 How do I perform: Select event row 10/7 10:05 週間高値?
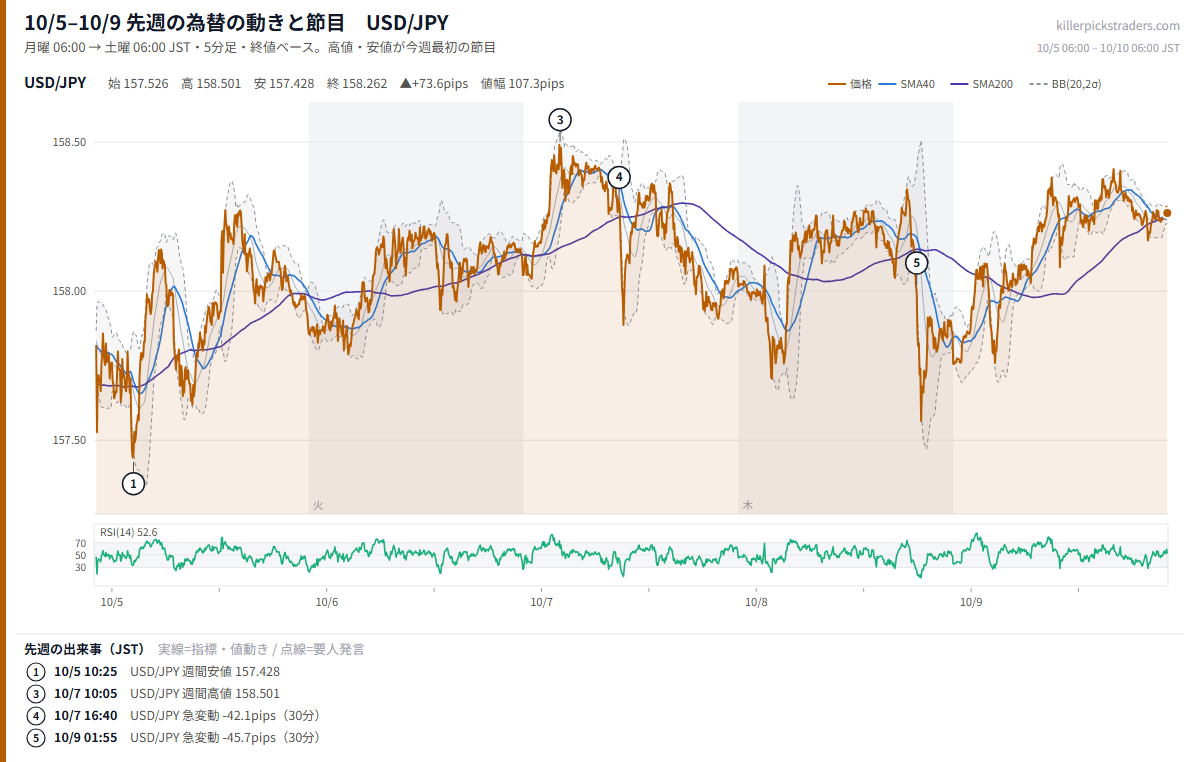click(154, 694)
